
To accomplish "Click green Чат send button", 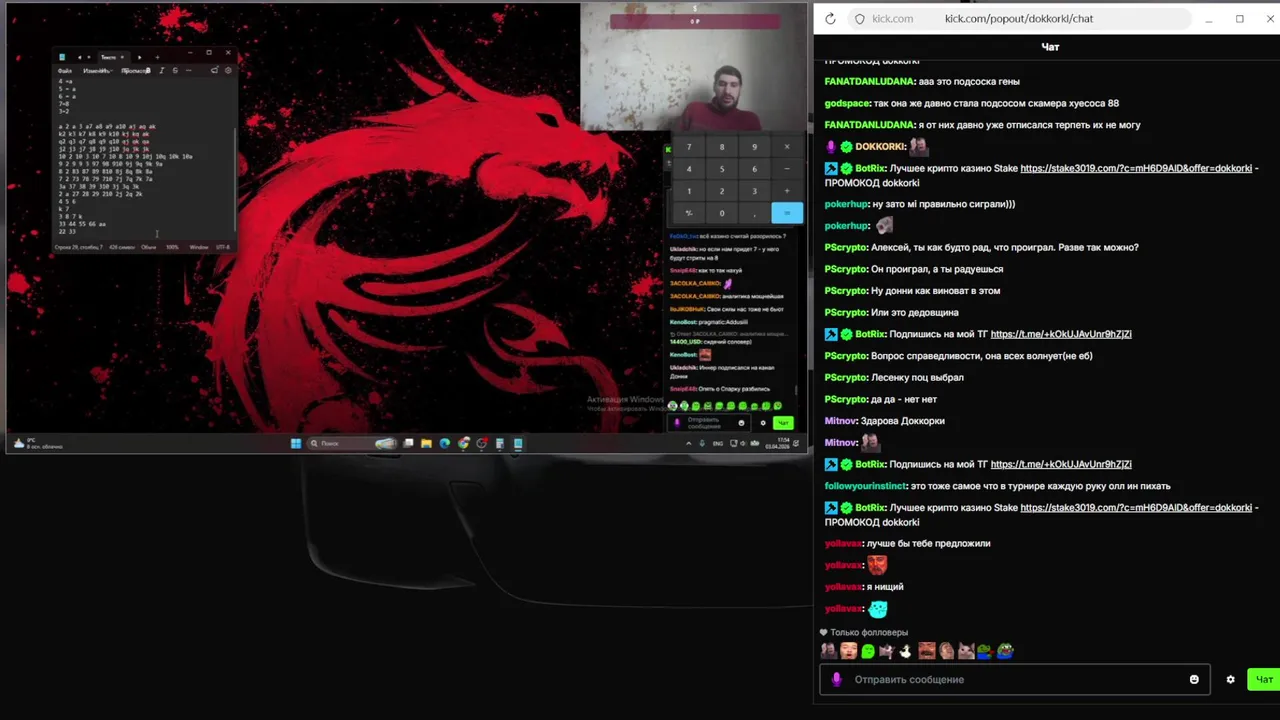I will coord(1264,680).
